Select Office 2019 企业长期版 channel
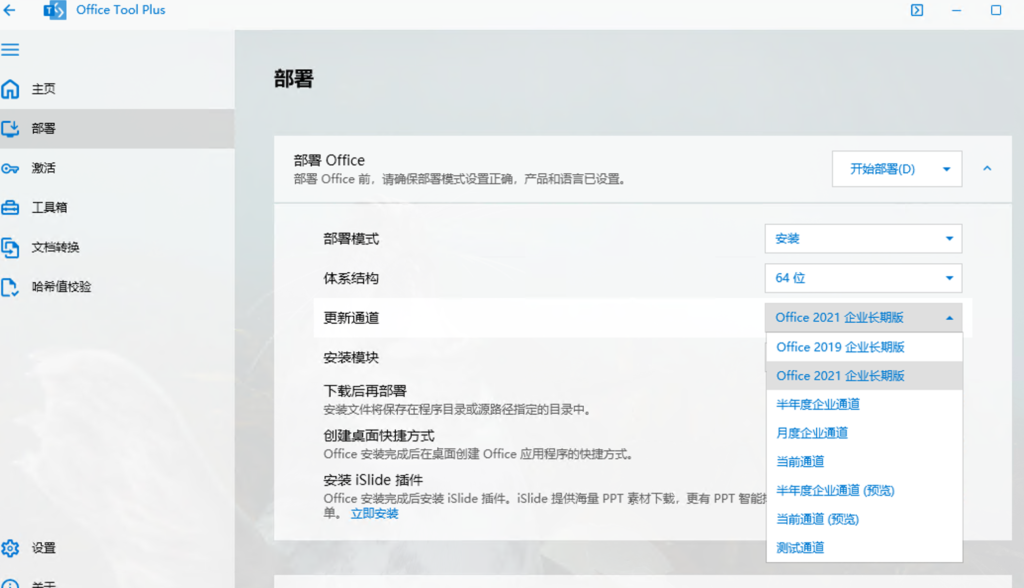 (x=840, y=347)
